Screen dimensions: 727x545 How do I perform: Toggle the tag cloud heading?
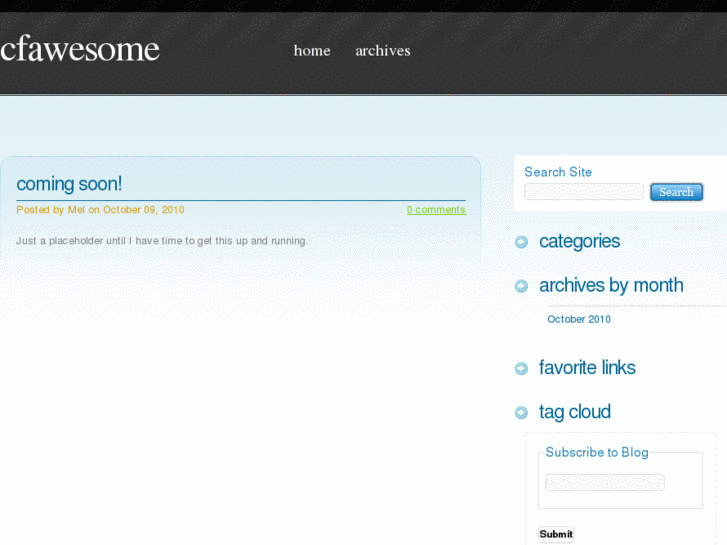(574, 412)
